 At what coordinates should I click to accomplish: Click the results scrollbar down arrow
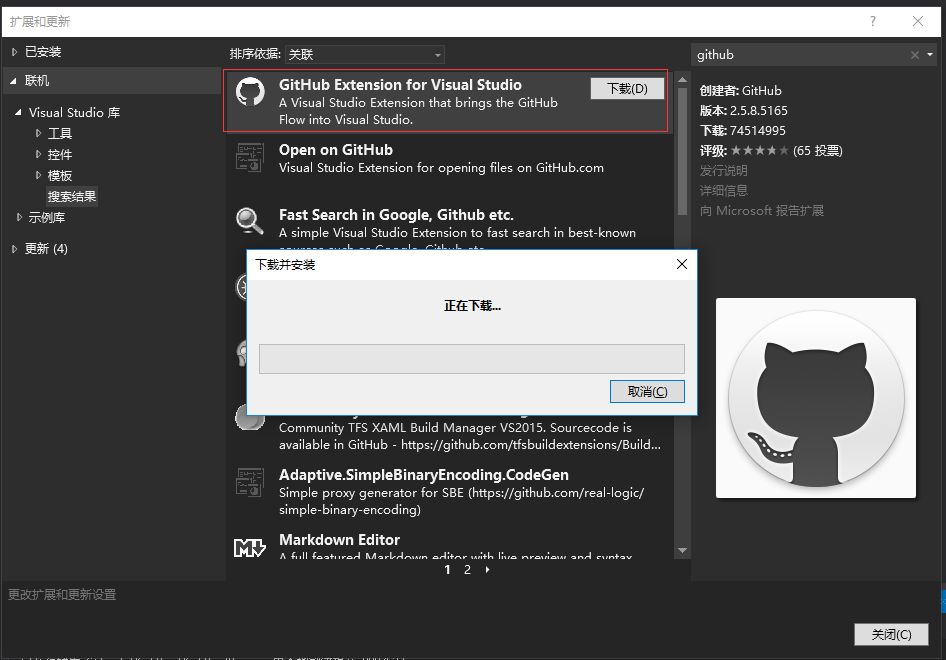682,550
